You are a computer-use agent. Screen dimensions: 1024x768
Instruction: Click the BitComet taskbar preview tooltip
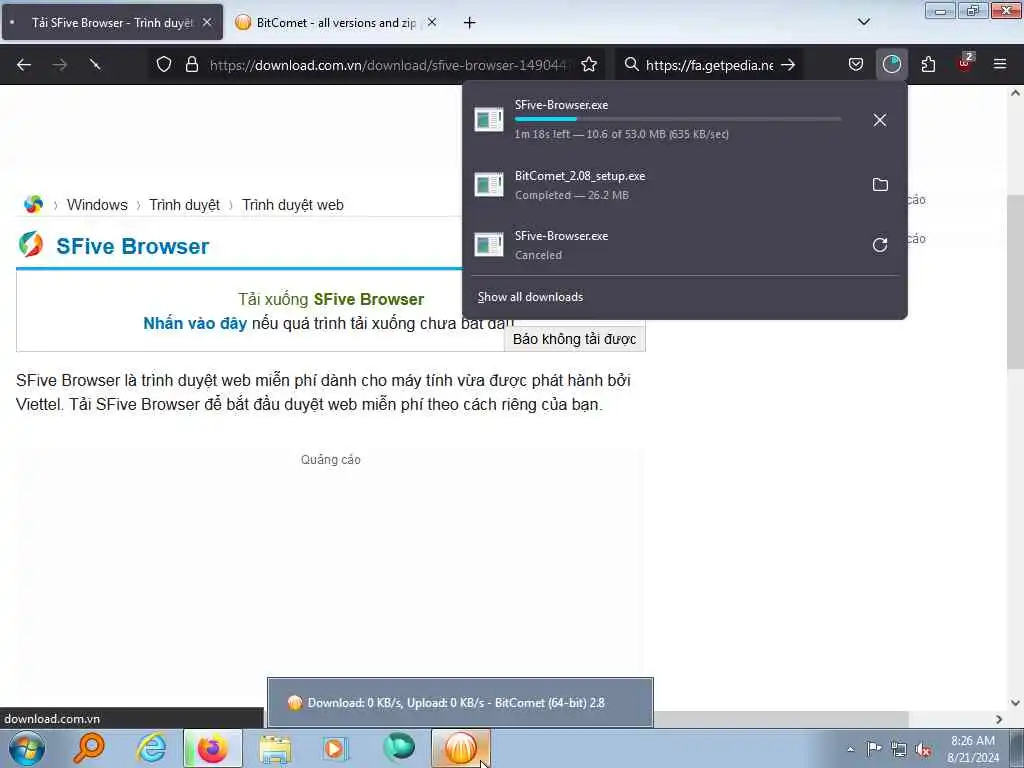460,703
